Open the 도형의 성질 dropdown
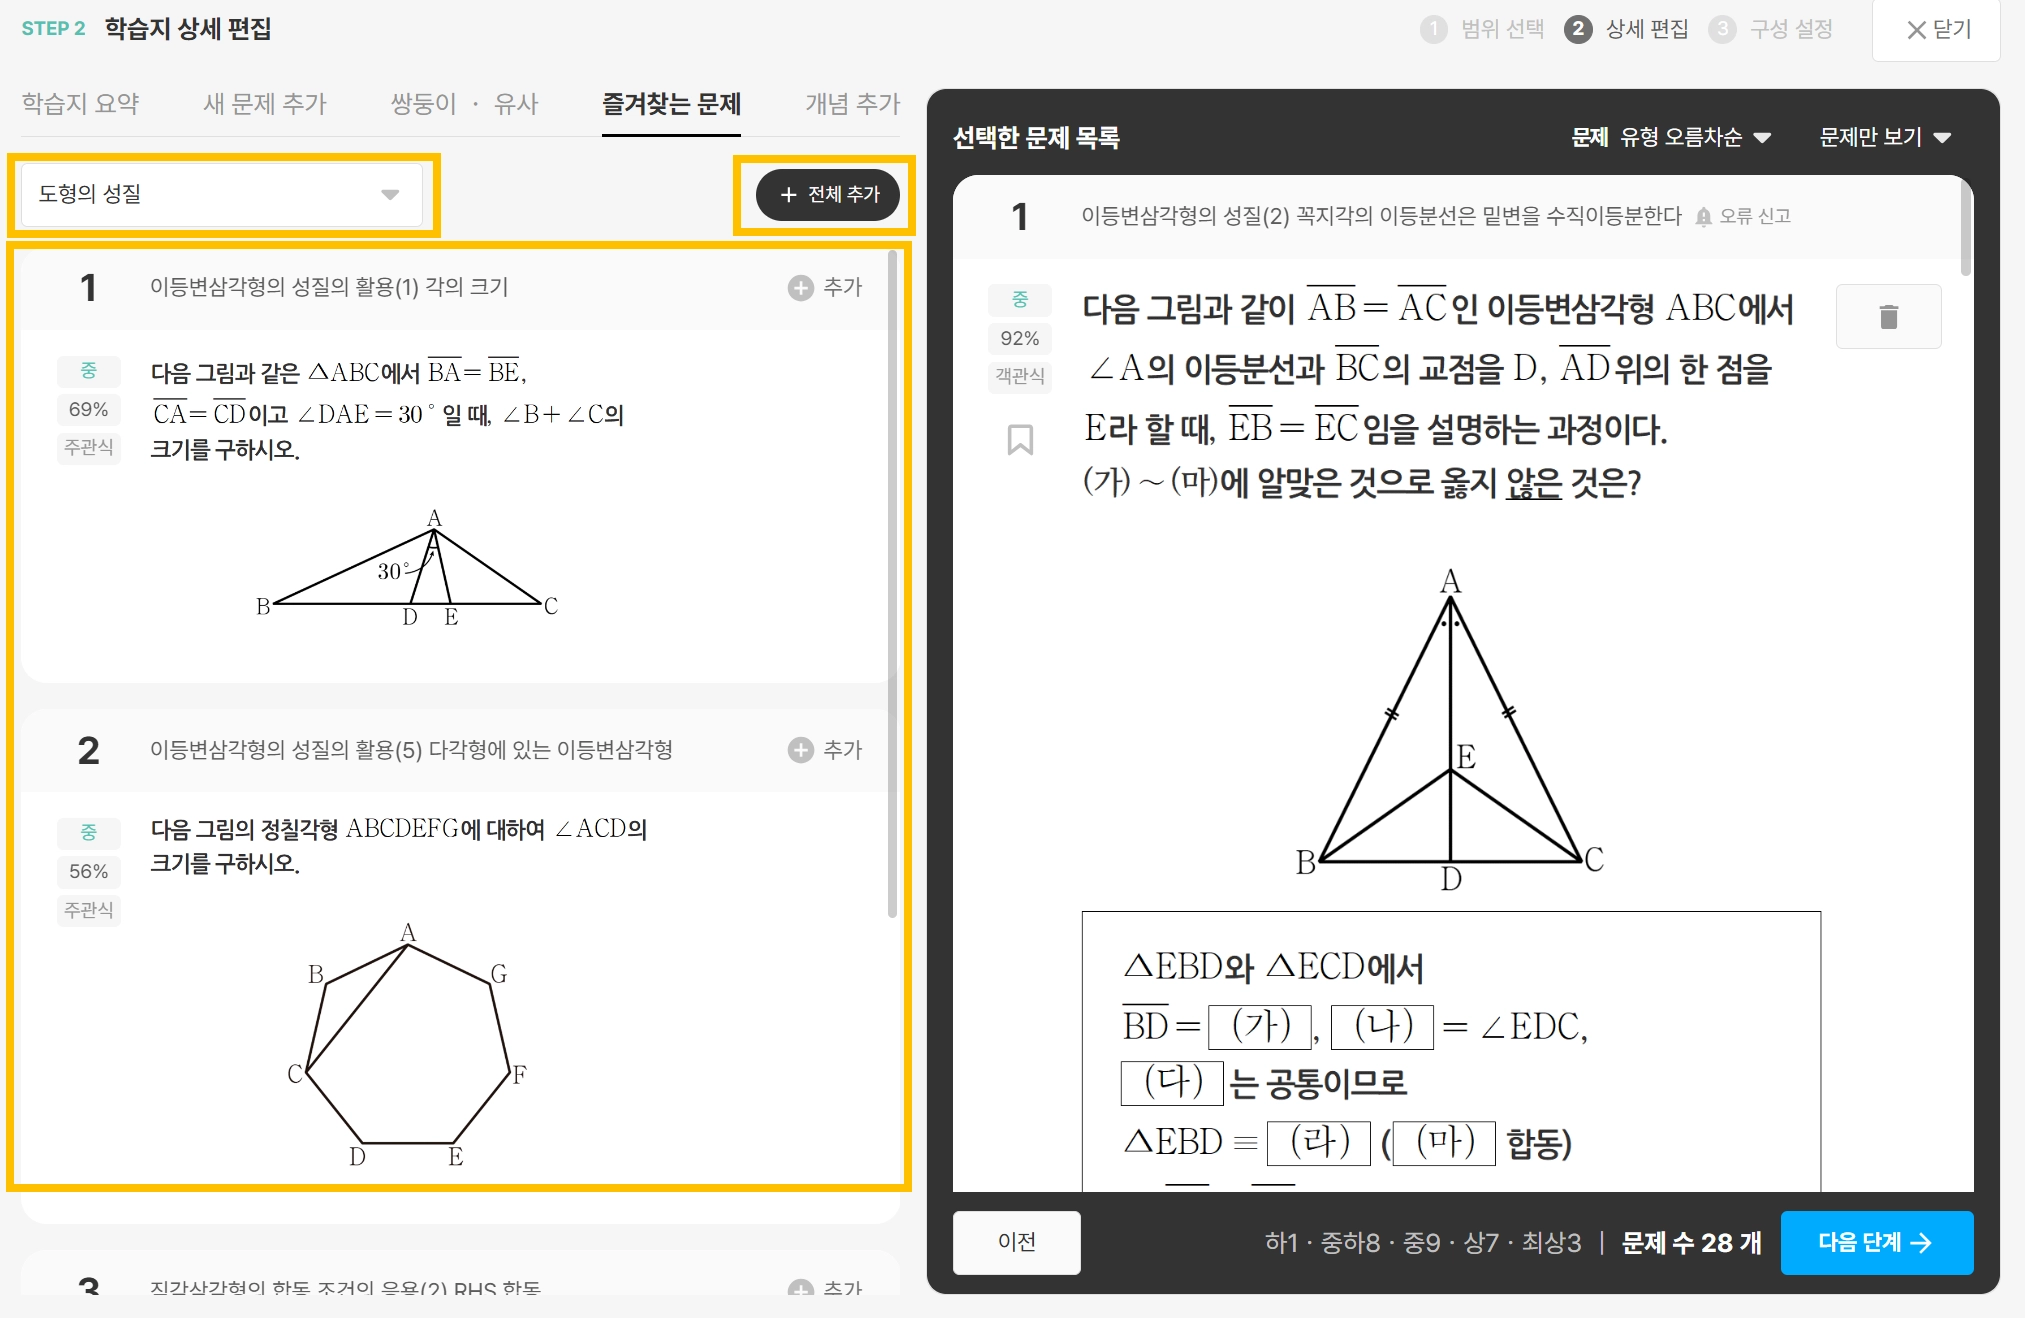Screen dimensions: 2025x1318 pos(221,194)
